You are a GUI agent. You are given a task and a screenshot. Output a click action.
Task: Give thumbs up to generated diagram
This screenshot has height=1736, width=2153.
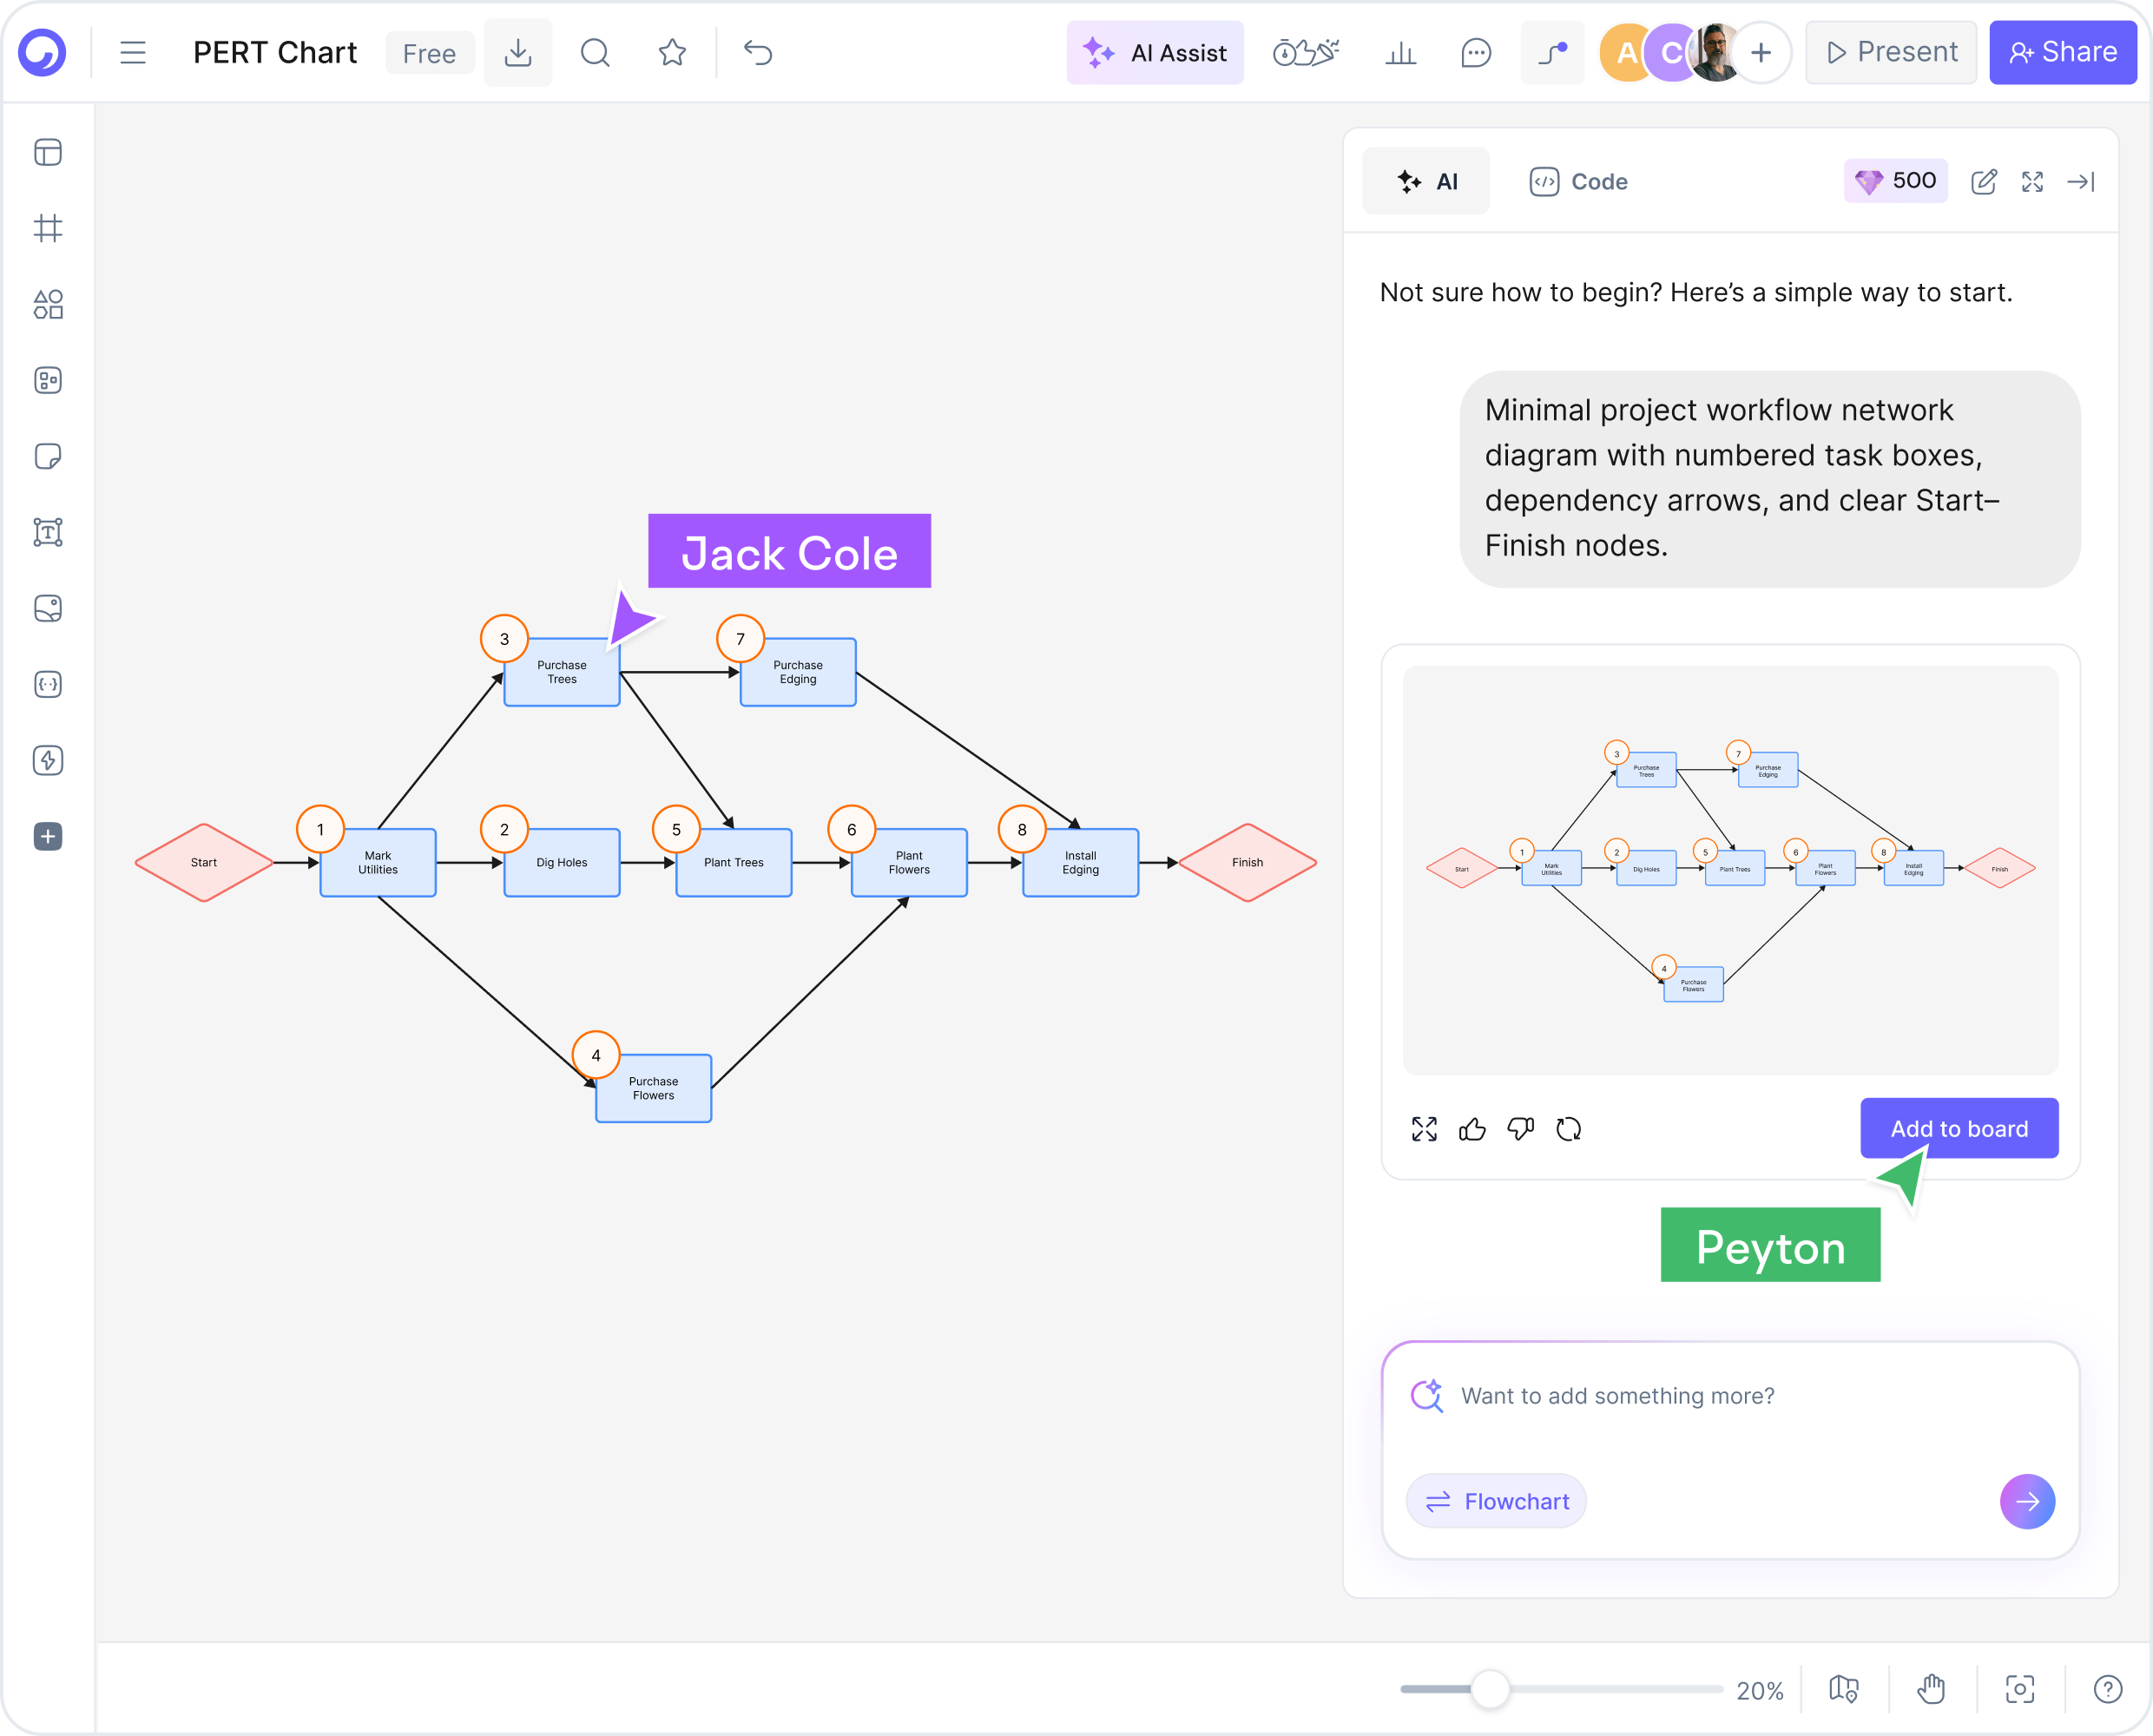1472,1129
